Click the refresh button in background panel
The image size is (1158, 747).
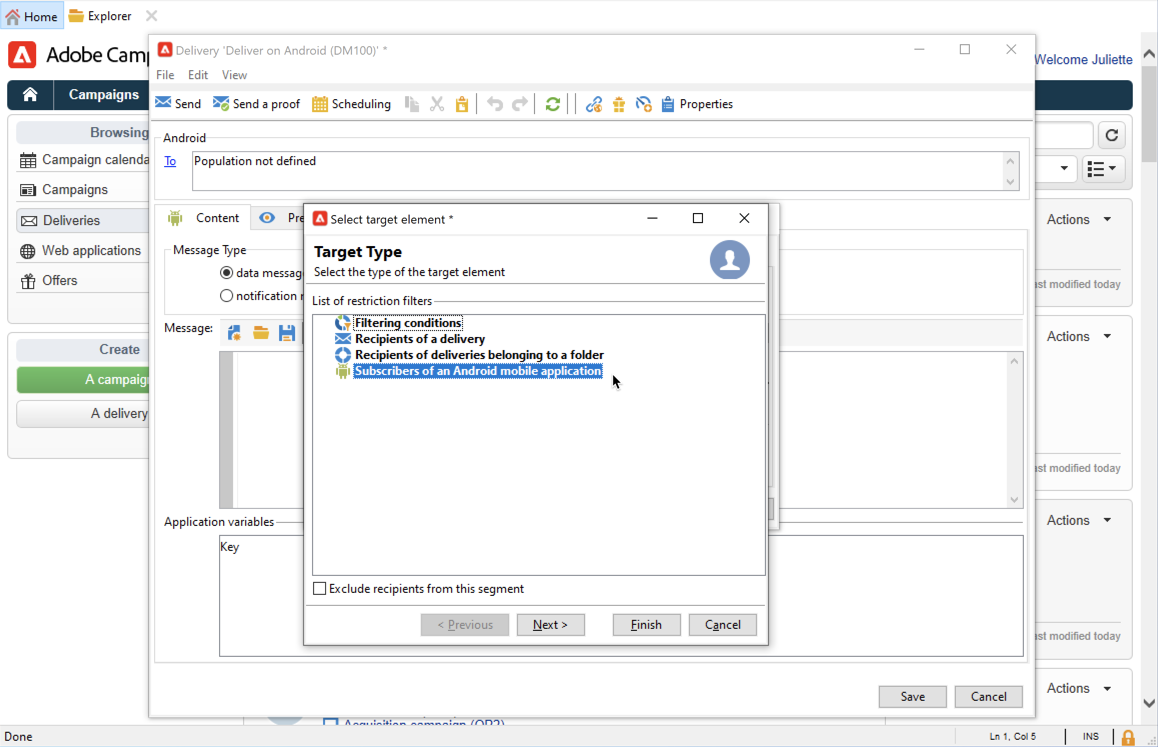(1111, 135)
